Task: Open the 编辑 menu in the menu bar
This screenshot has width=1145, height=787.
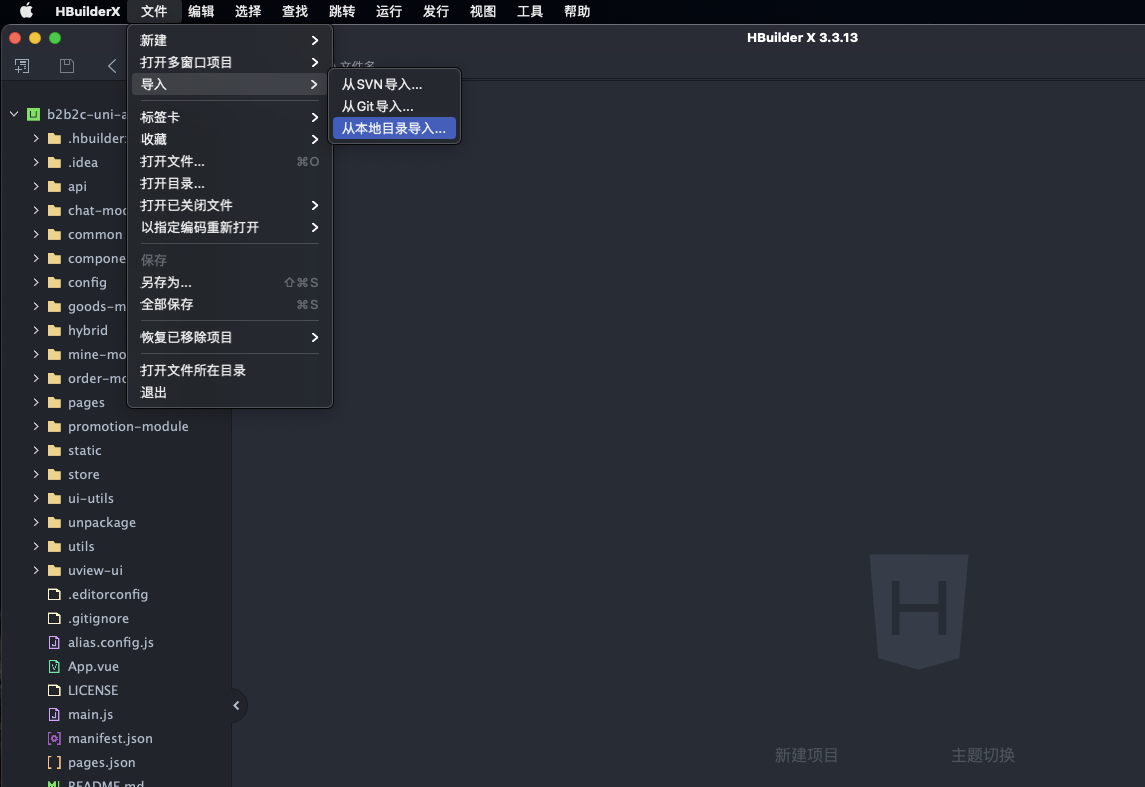Action: pyautogui.click(x=201, y=11)
